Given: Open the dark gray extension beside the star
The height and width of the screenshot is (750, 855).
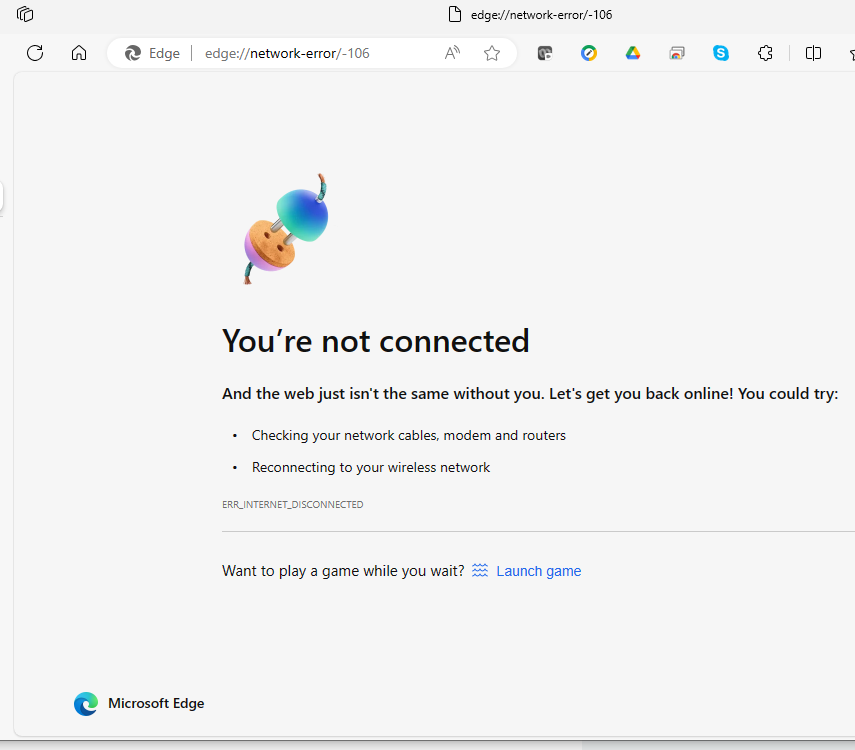Looking at the screenshot, I should click(x=545, y=53).
